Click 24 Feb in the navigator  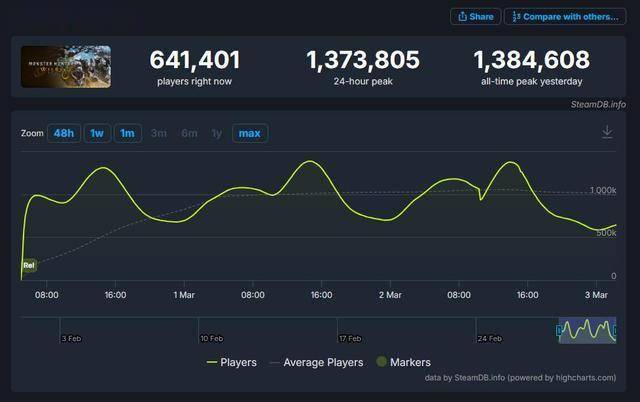coord(489,338)
